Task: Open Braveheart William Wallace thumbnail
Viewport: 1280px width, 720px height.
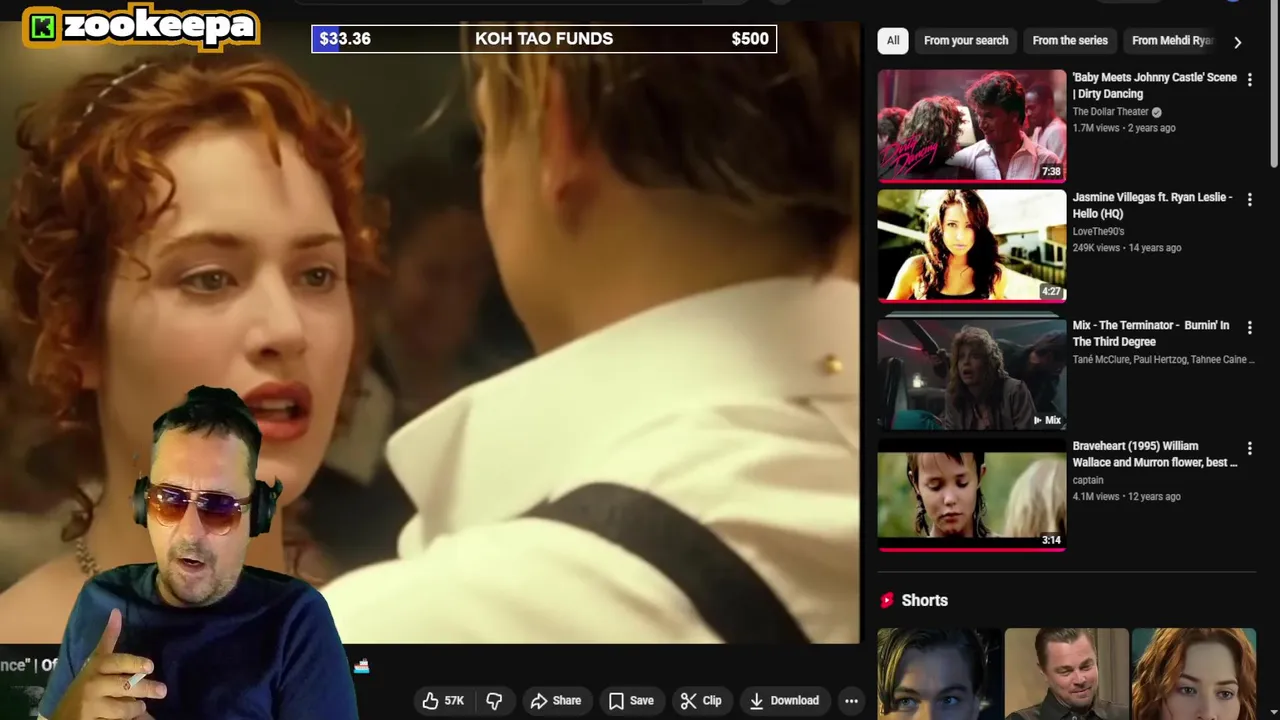Action: [x=972, y=494]
